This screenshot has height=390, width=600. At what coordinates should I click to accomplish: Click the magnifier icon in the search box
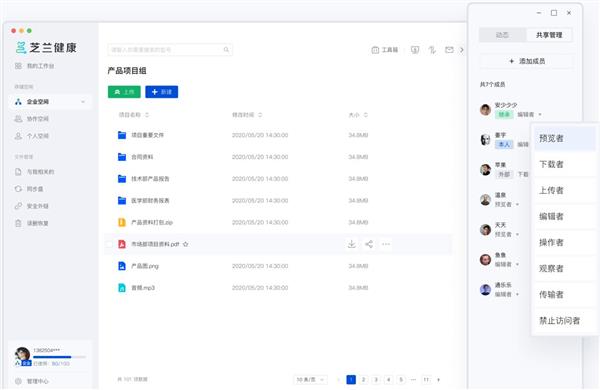pyautogui.click(x=226, y=50)
